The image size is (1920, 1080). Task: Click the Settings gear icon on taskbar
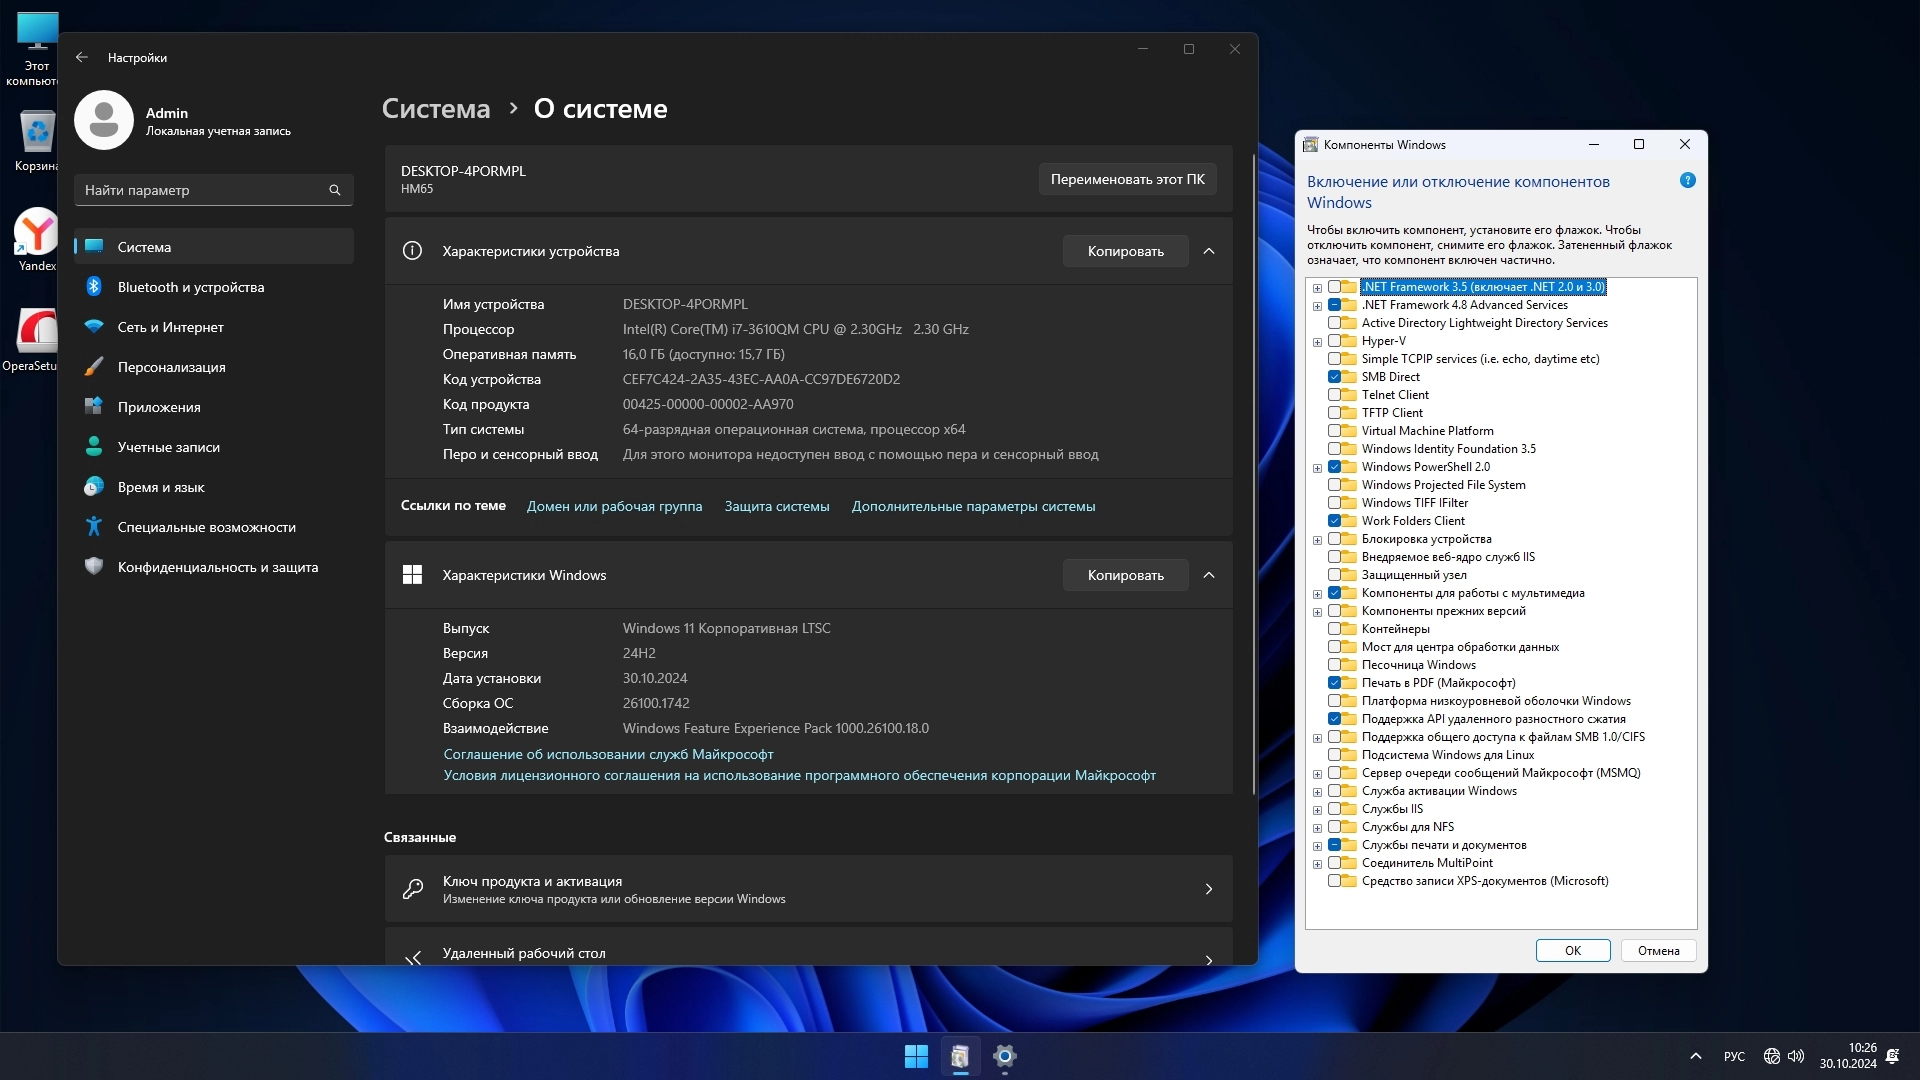(x=1004, y=1056)
